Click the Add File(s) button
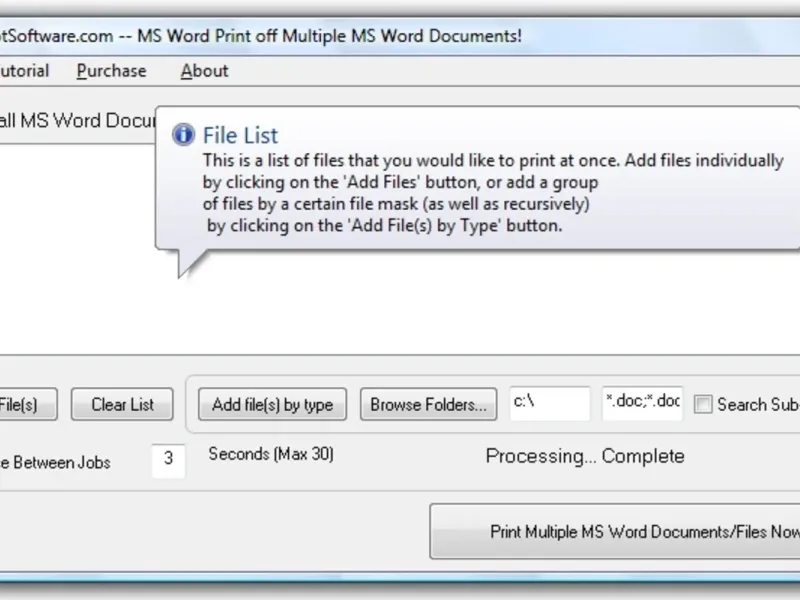Image resolution: width=800 pixels, height=600 pixels. click(28, 405)
